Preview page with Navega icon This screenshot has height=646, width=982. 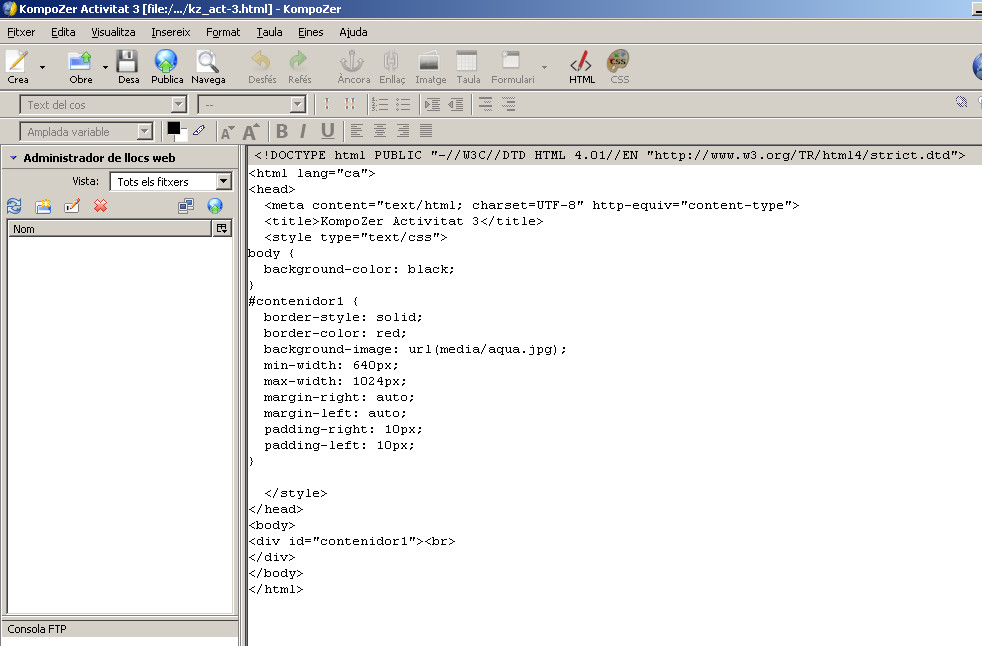tap(207, 61)
